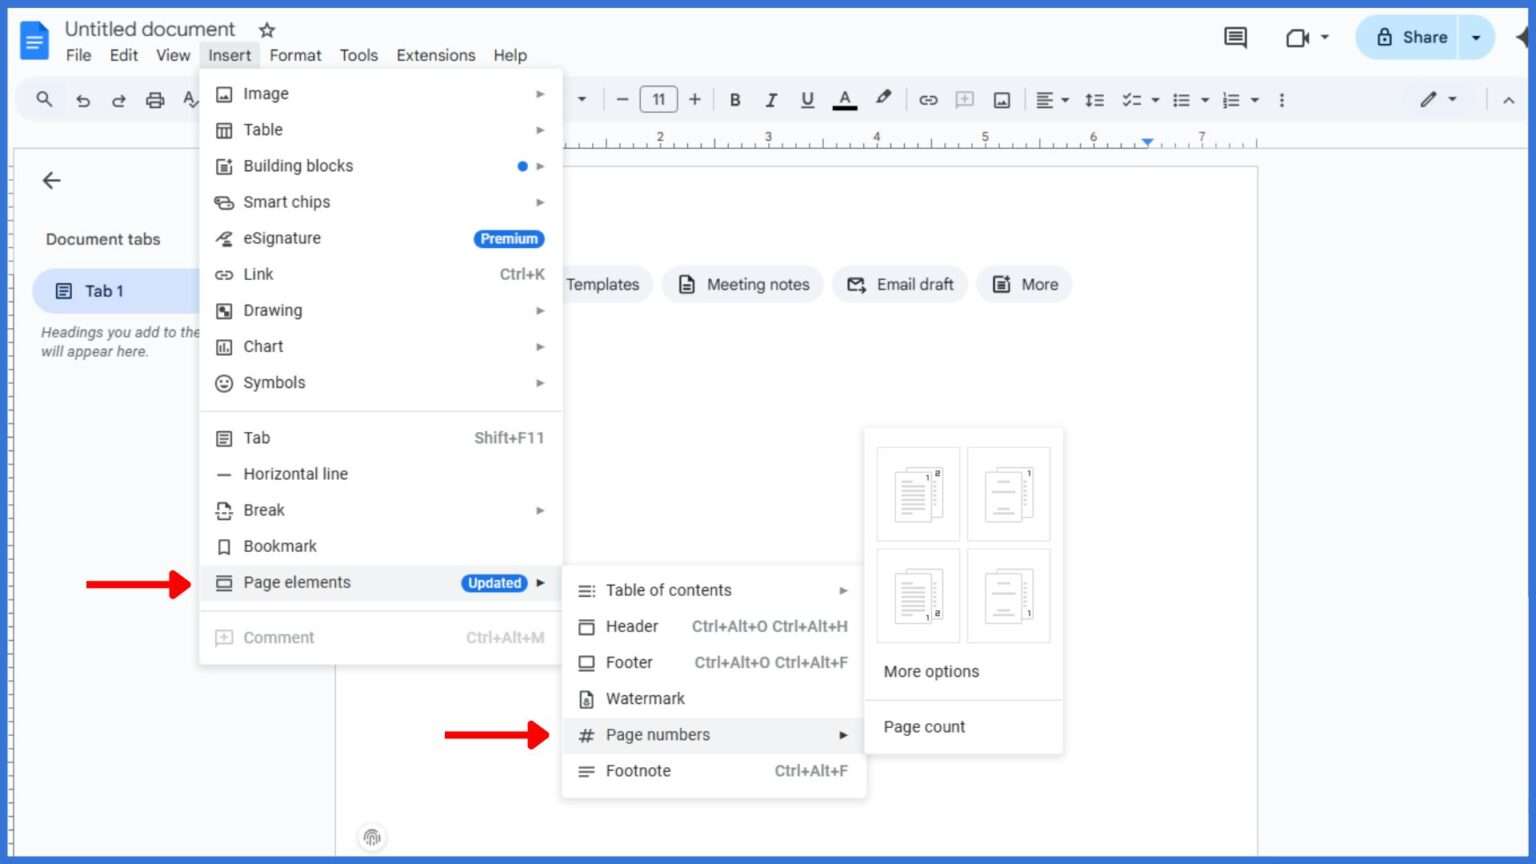
Task: Click the font size input field
Action: [x=658, y=99]
